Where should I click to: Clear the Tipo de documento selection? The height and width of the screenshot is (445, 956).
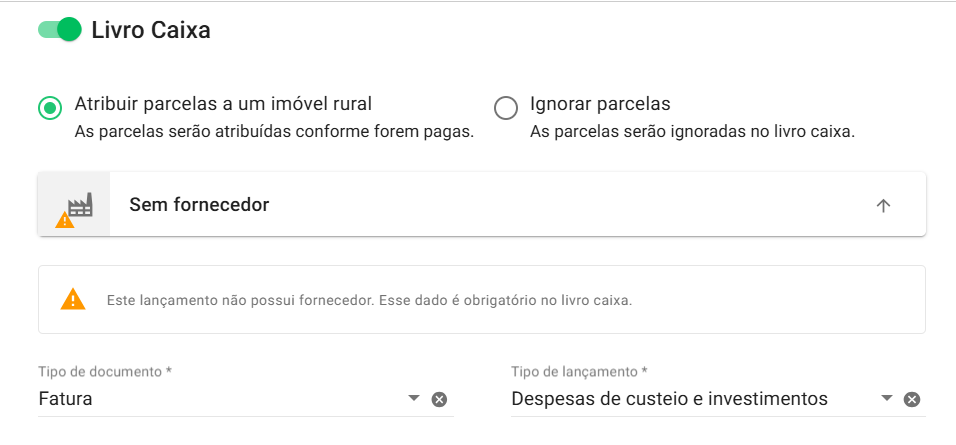pyautogui.click(x=439, y=400)
